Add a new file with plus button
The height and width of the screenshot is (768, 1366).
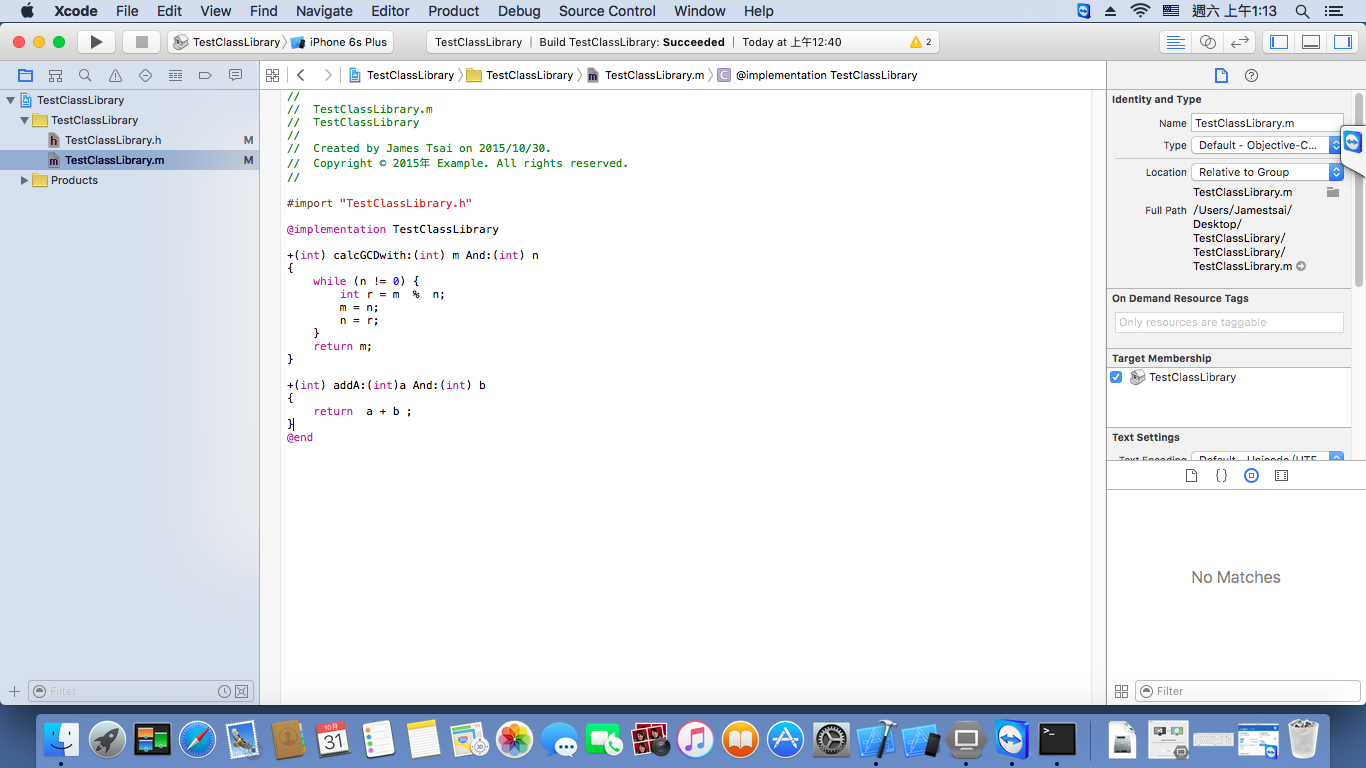click(x=14, y=691)
